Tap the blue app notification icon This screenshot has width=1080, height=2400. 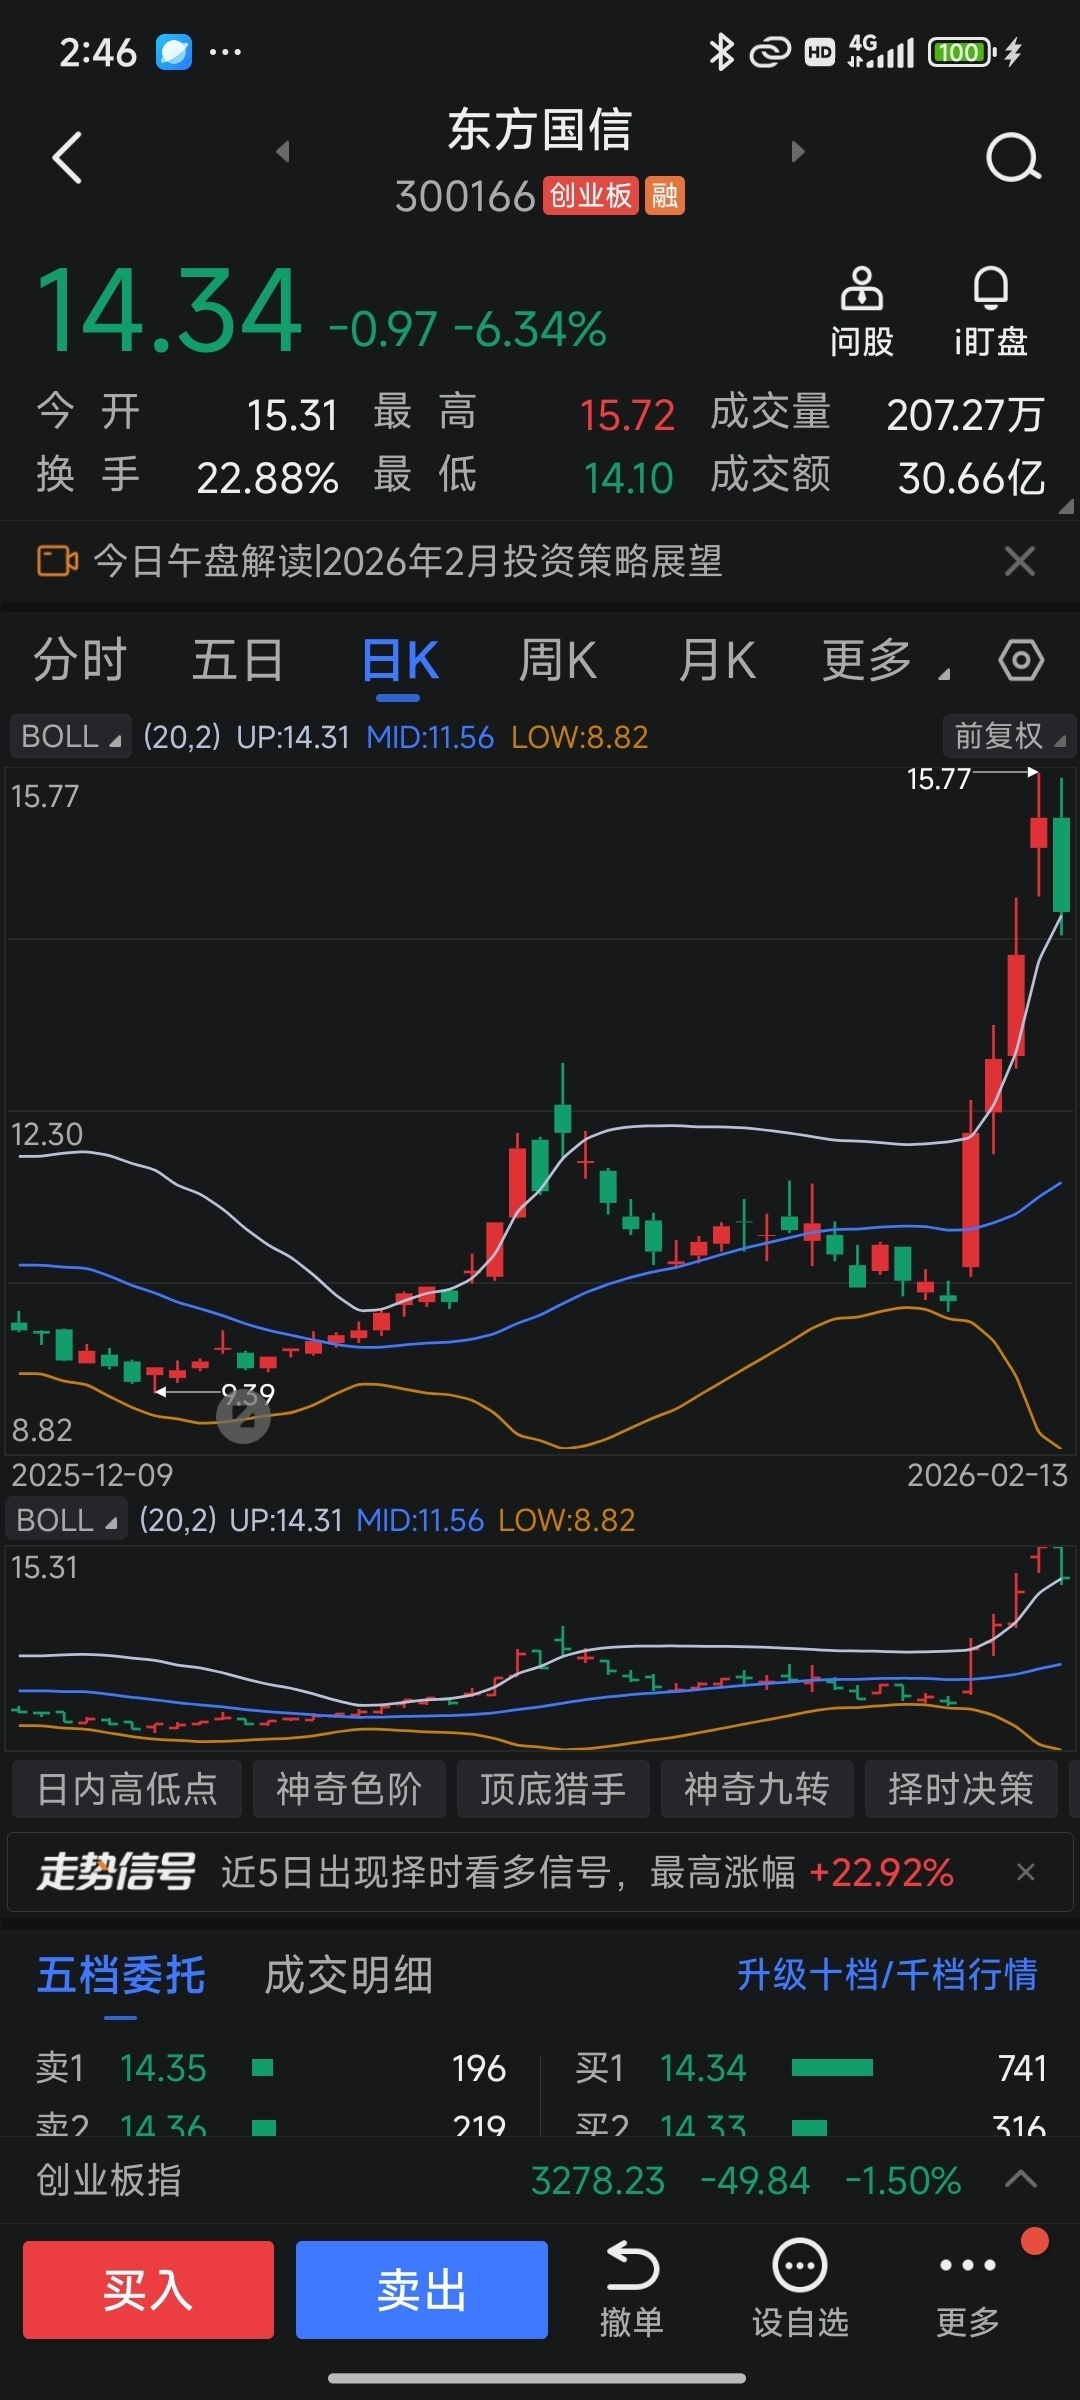pyautogui.click(x=174, y=52)
